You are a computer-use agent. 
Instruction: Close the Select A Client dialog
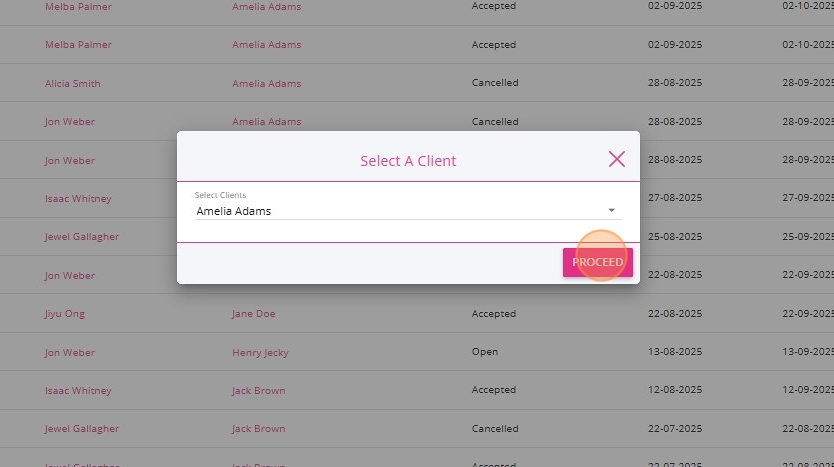pos(617,159)
